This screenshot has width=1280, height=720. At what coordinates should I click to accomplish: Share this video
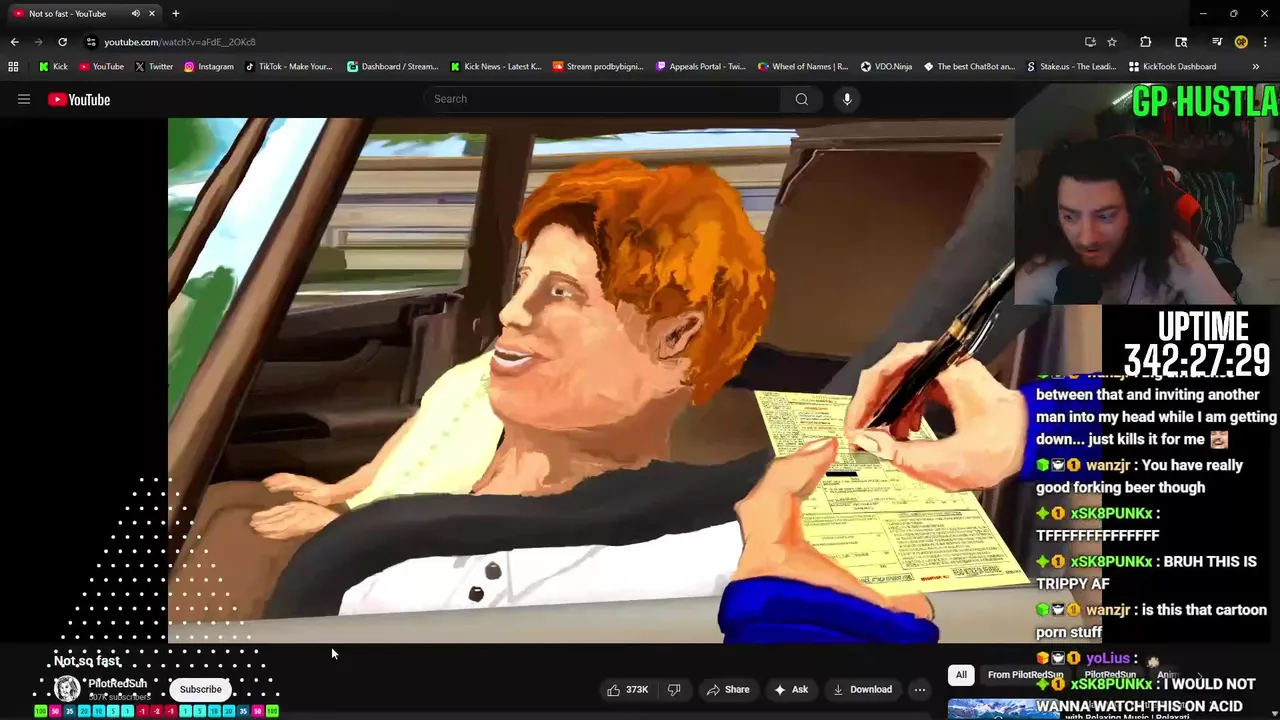point(728,689)
